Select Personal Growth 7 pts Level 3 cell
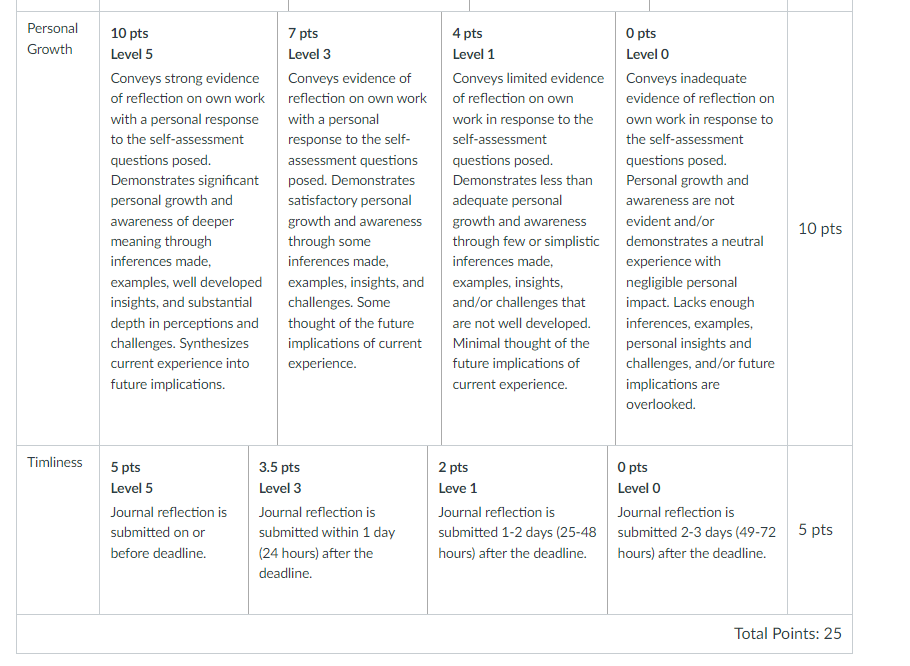The height and width of the screenshot is (666, 910). 359,229
